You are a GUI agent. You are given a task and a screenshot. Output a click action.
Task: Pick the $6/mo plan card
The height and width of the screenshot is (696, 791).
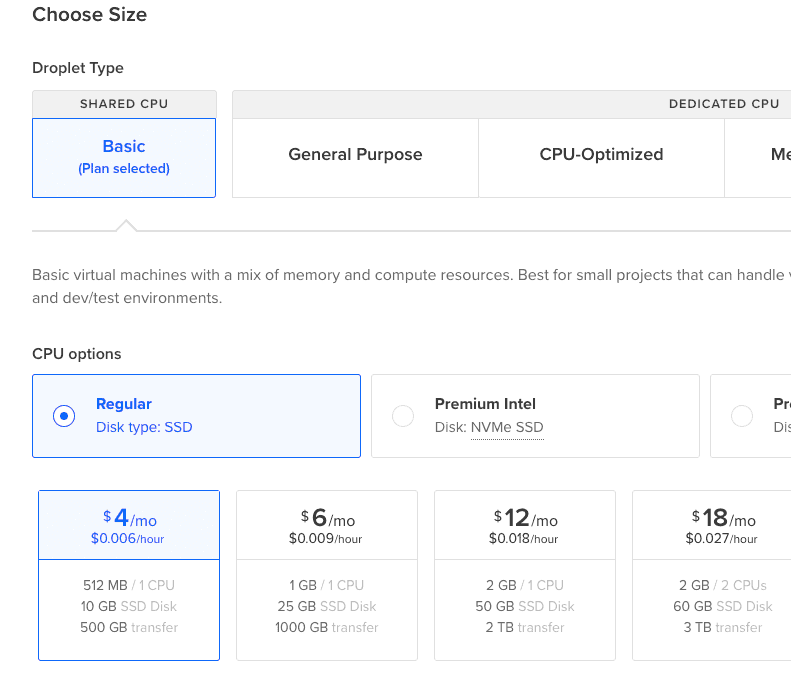pos(327,575)
